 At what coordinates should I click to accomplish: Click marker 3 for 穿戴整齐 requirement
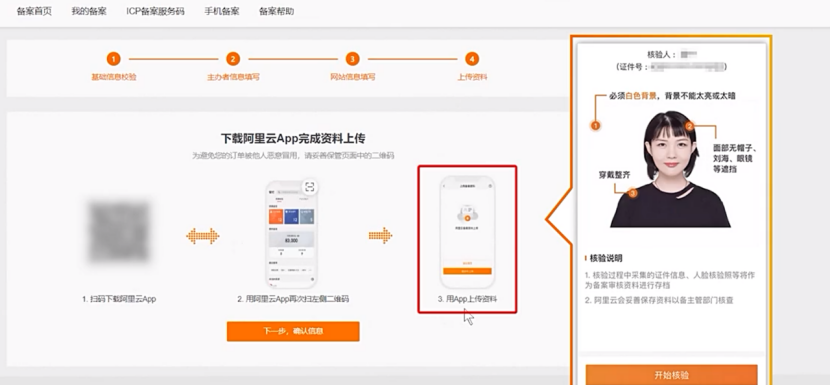633,193
